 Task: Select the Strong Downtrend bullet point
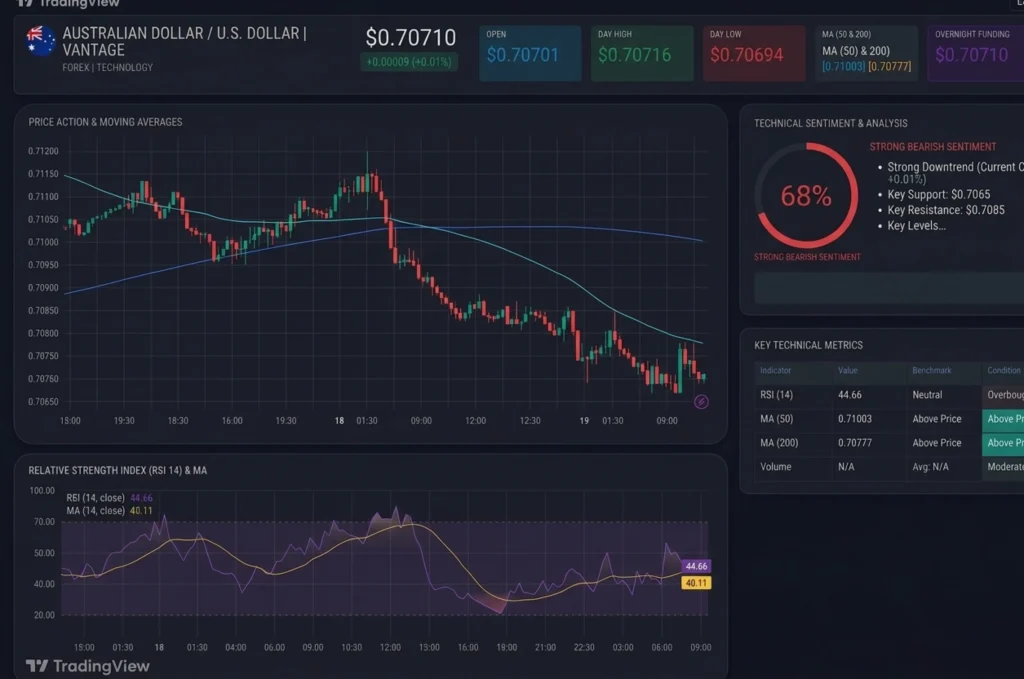pos(955,172)
